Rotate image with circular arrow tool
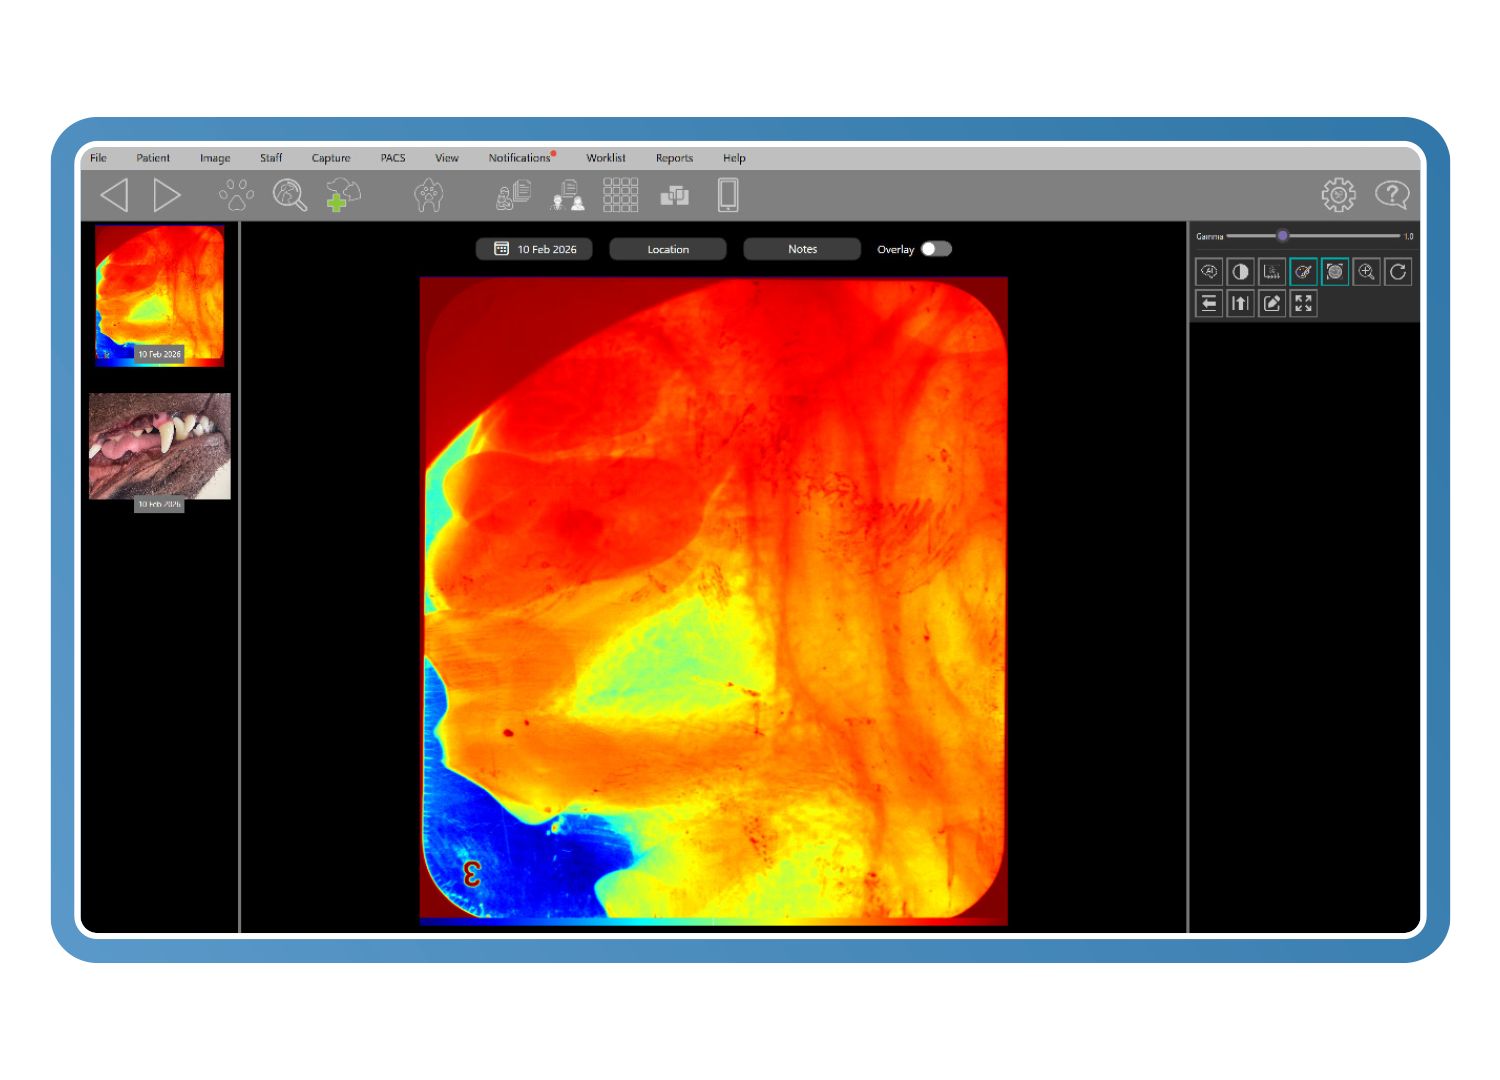 1398,272
